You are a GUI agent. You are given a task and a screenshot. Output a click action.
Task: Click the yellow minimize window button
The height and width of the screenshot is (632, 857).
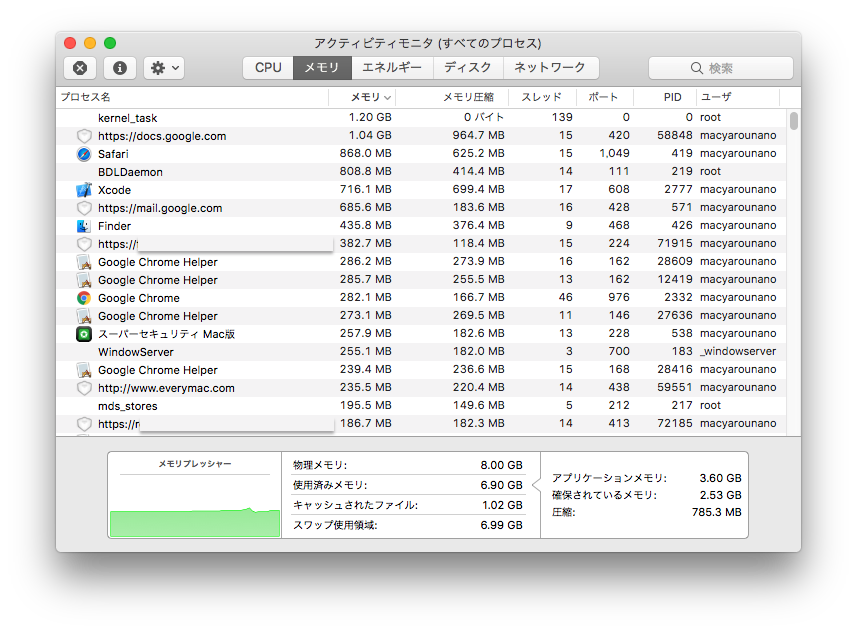[90, 43]
